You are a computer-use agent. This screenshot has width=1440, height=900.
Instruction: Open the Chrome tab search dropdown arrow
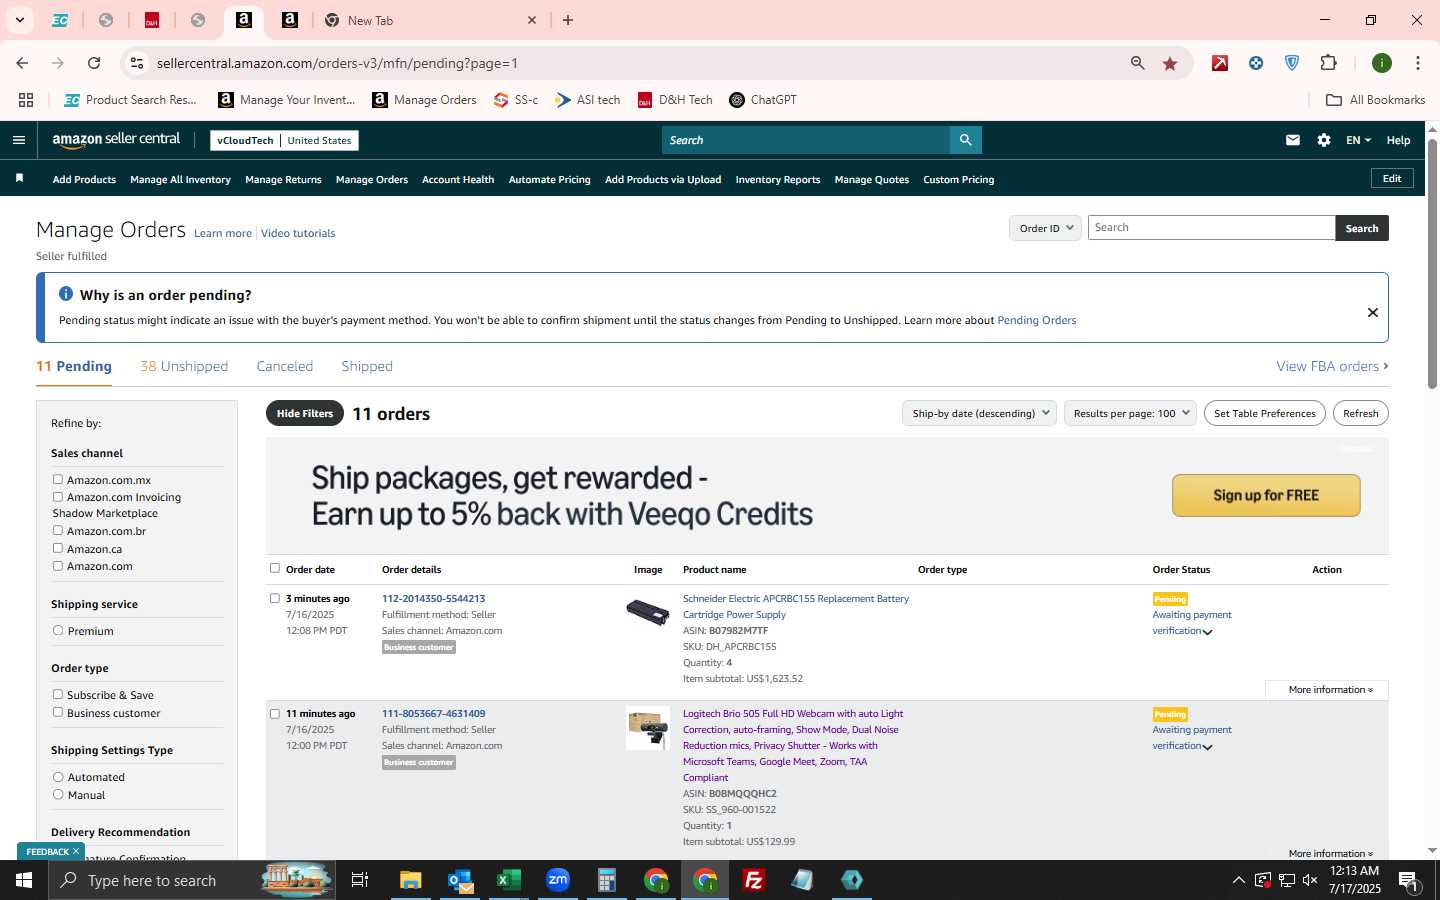pos(19,20)
